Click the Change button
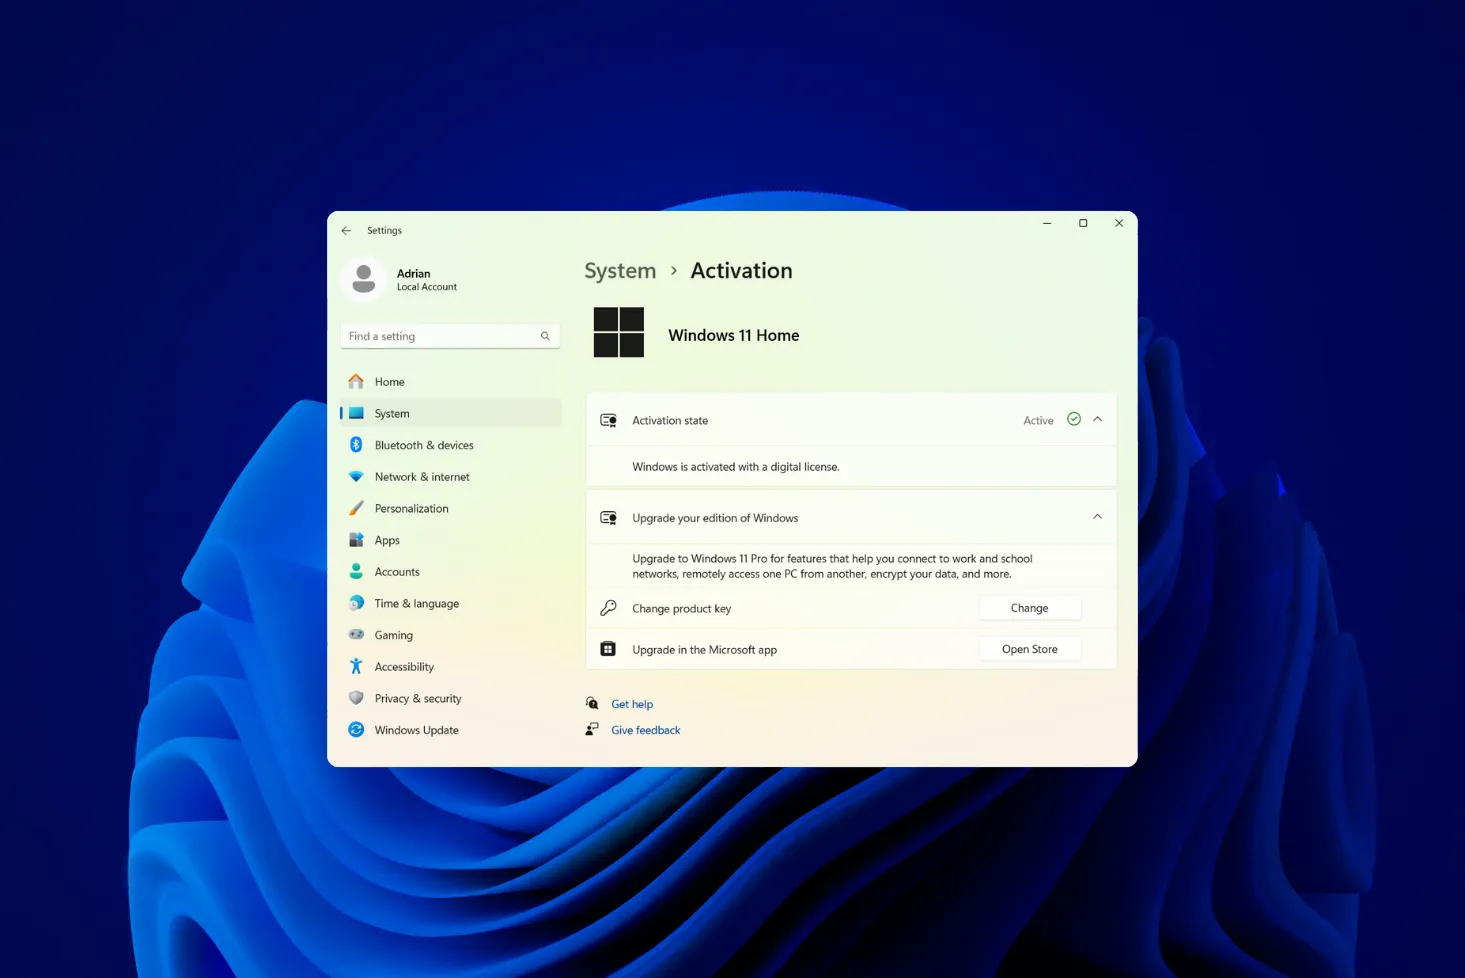 point(1030,608)
